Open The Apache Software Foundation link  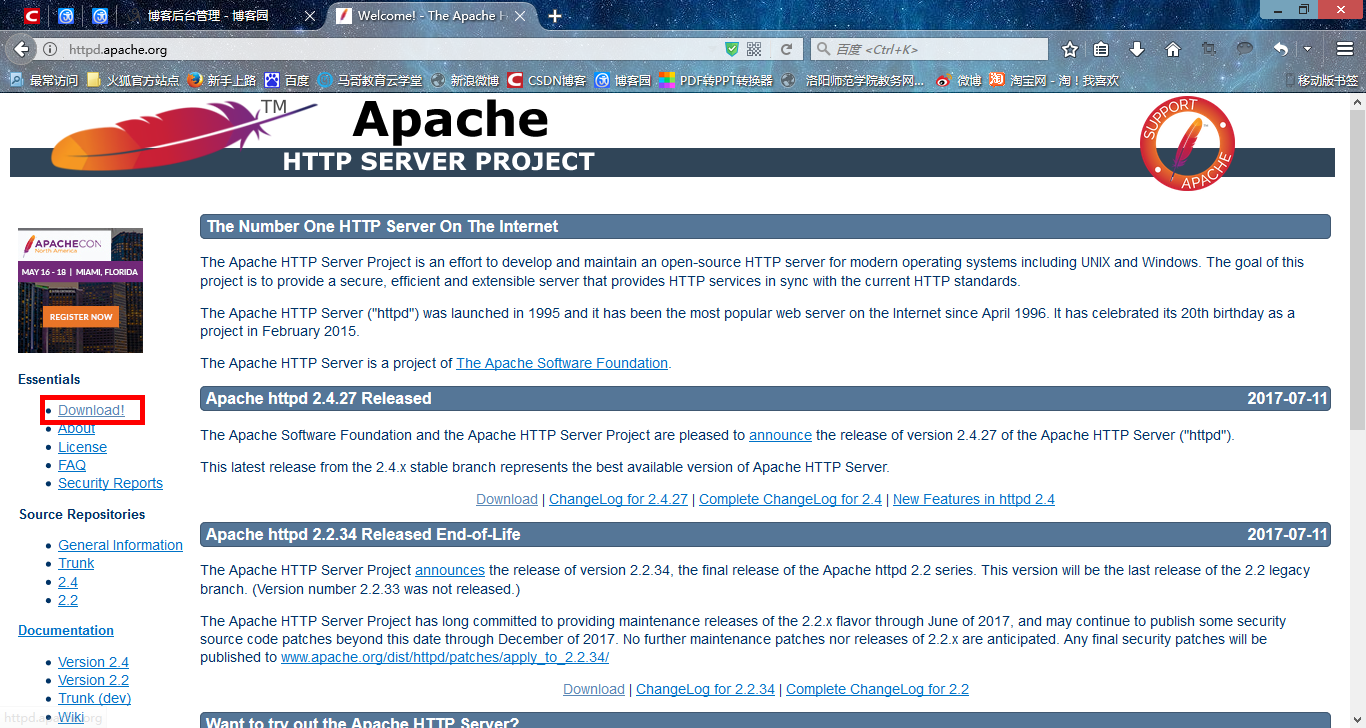562,363
